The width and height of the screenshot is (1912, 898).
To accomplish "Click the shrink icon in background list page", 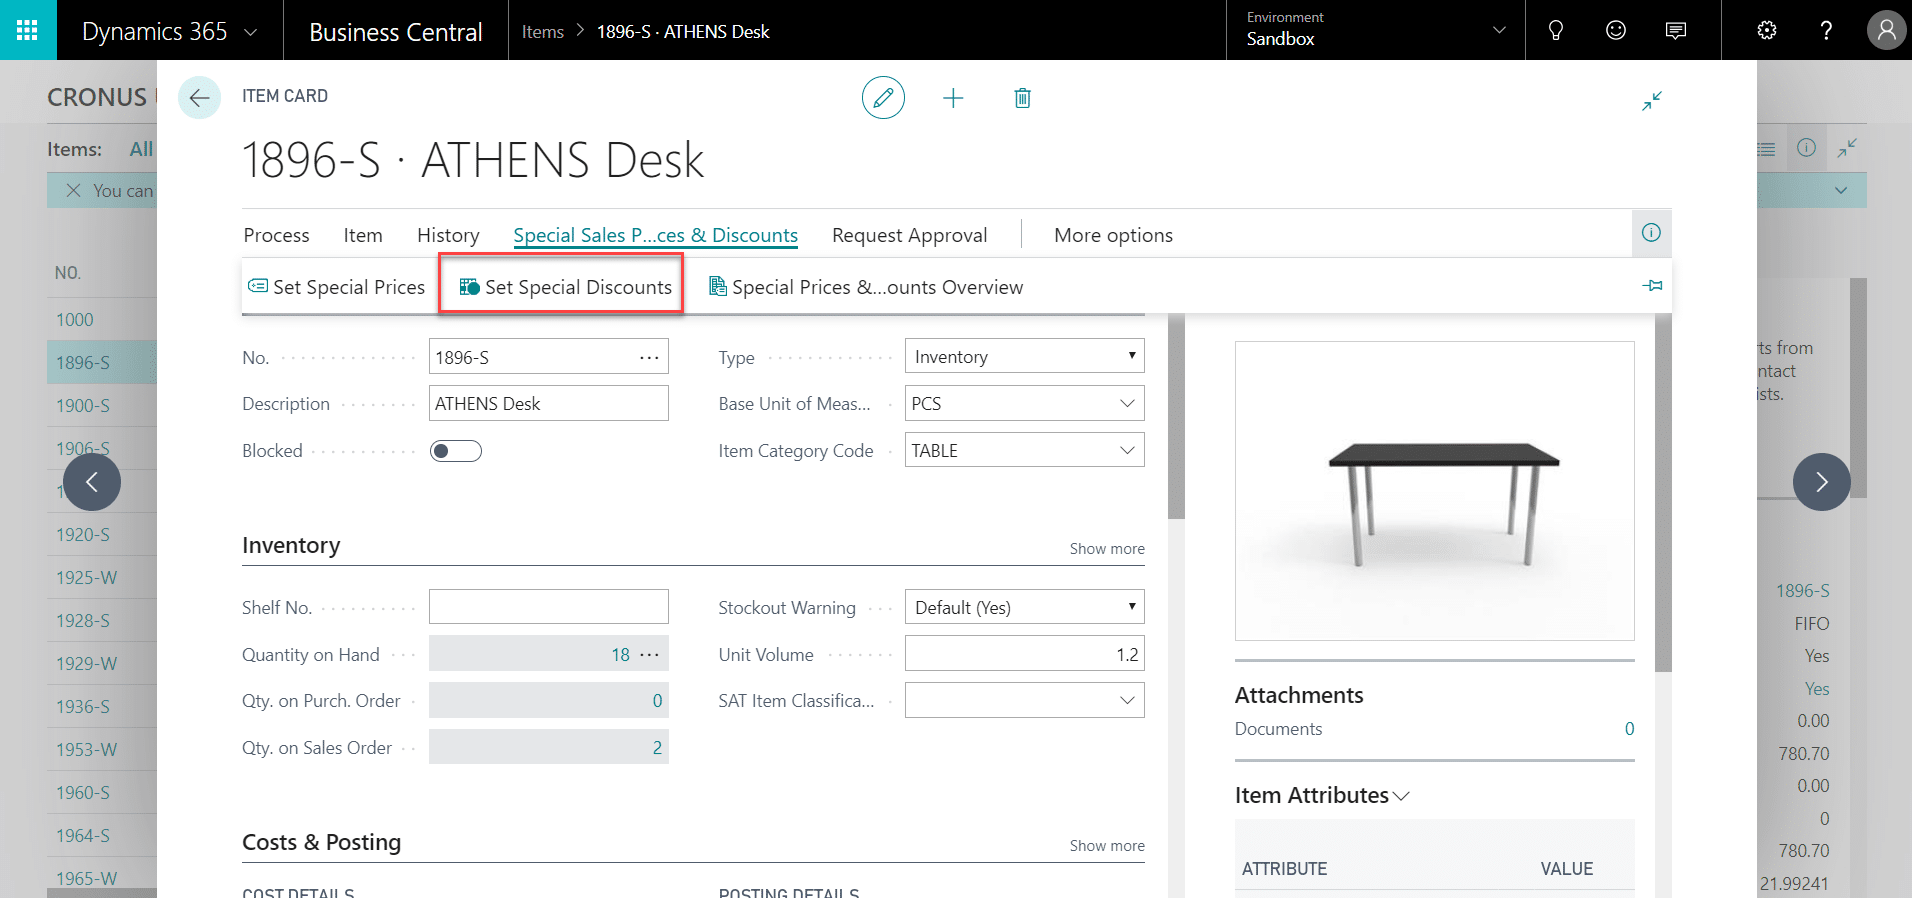I will tap(1846, 148).
